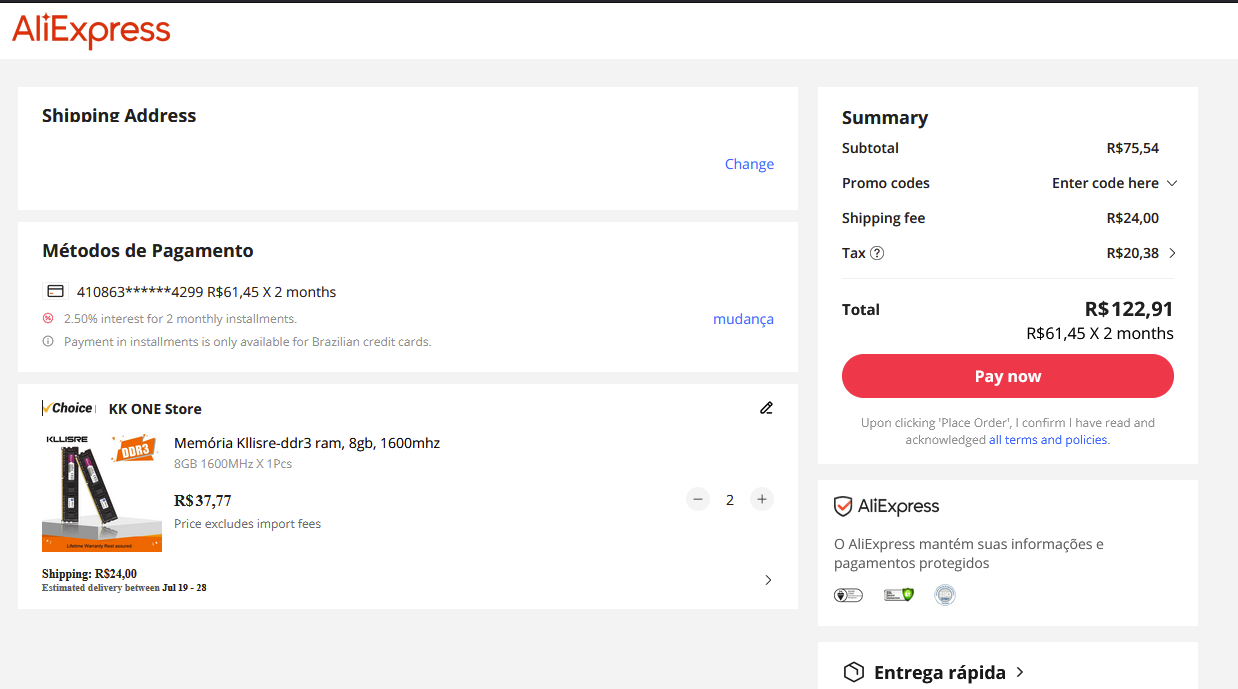Click the 2.50% interest installments note
This screenshot has width=1238, height=689.
(180, 319)
